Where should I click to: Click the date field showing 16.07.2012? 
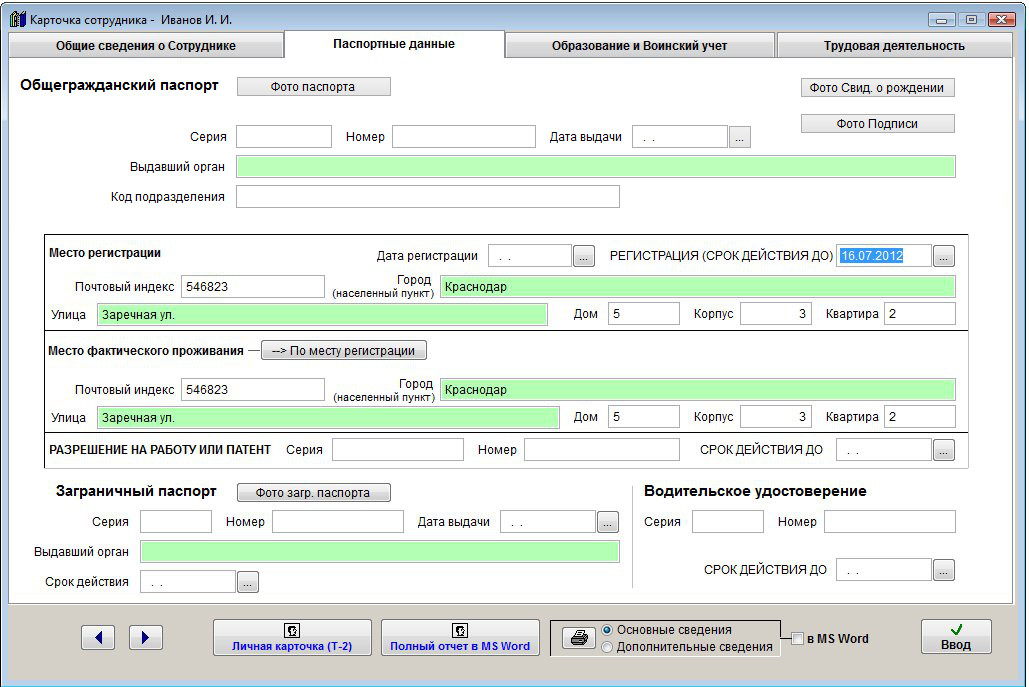click(884, 256)
